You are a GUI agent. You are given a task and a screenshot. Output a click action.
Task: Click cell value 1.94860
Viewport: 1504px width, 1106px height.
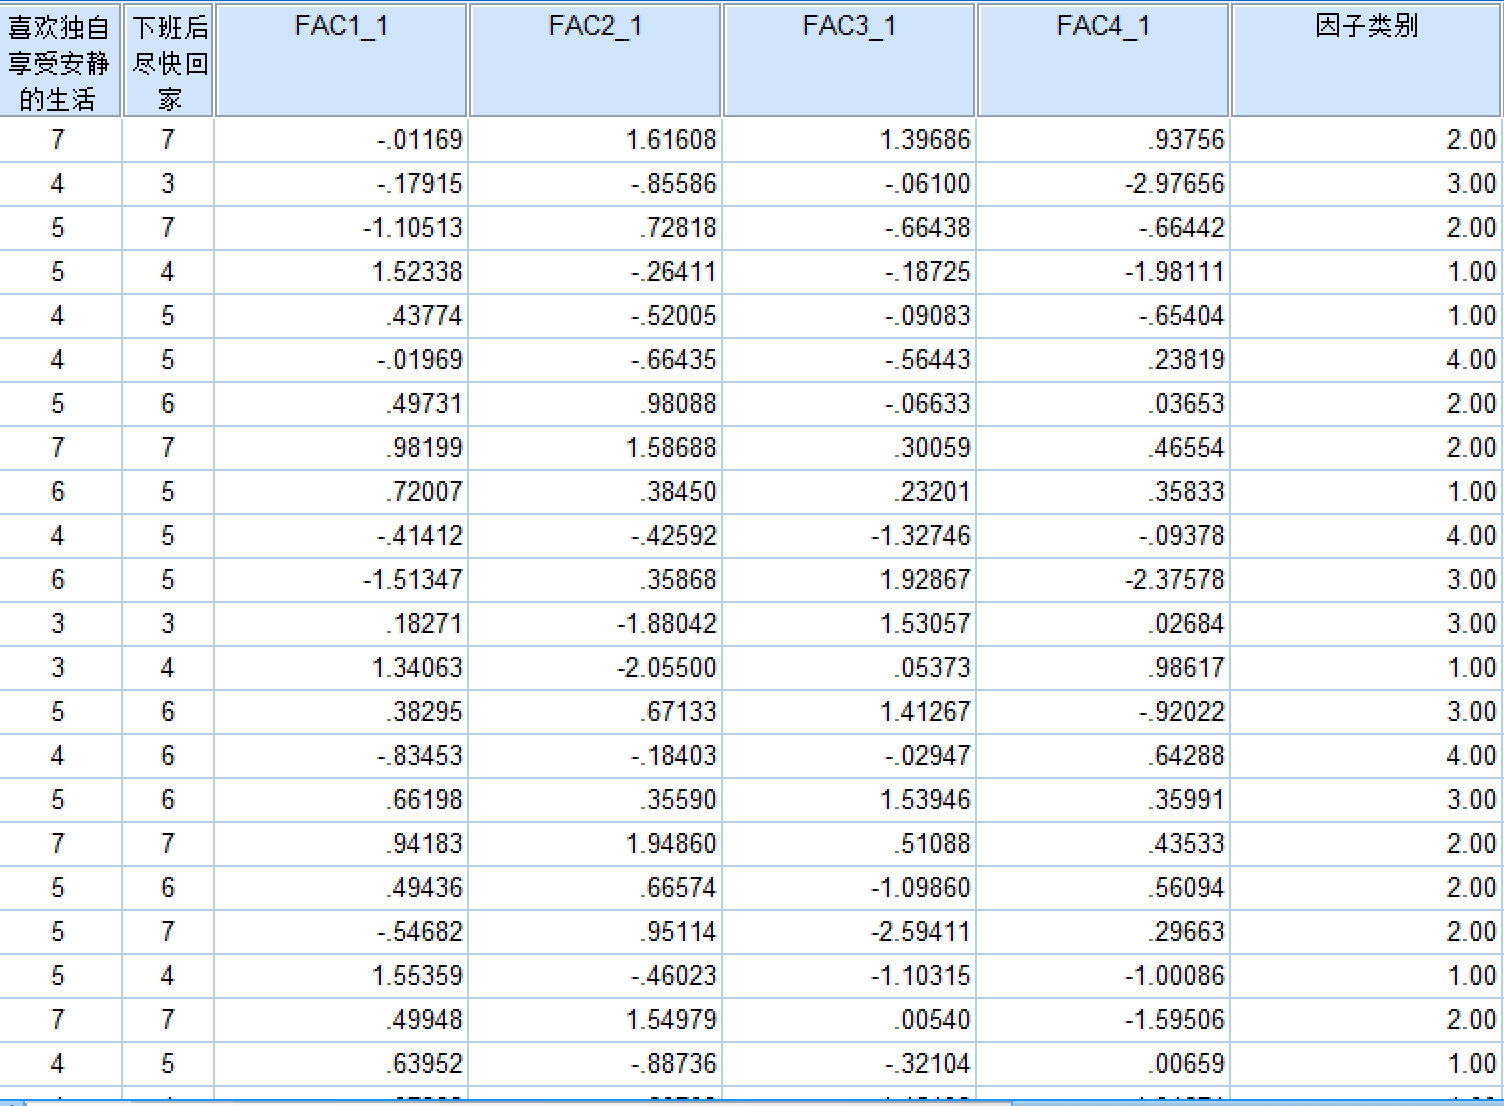point(671,844)
